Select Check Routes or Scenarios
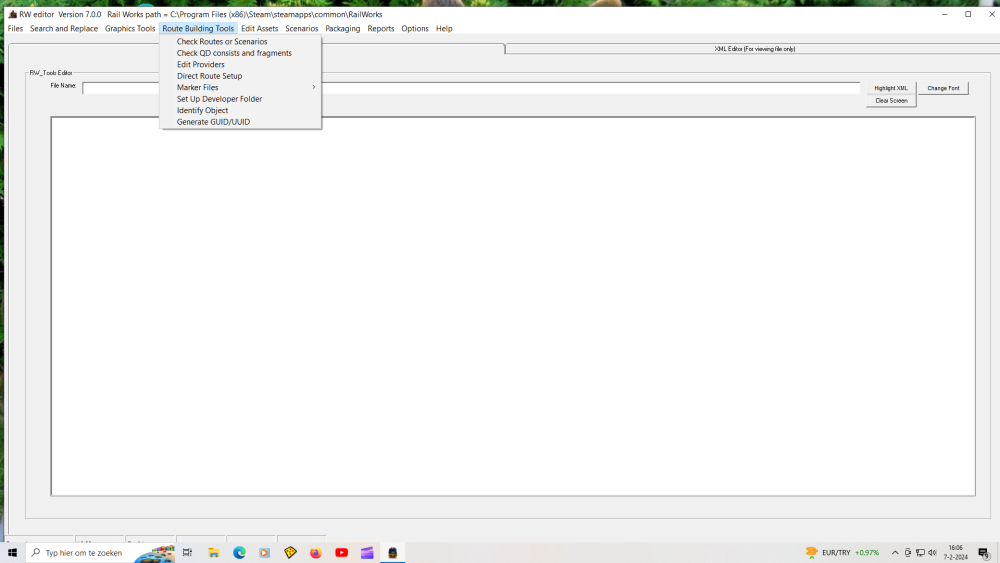1000x563 pixels. point(222,42)
